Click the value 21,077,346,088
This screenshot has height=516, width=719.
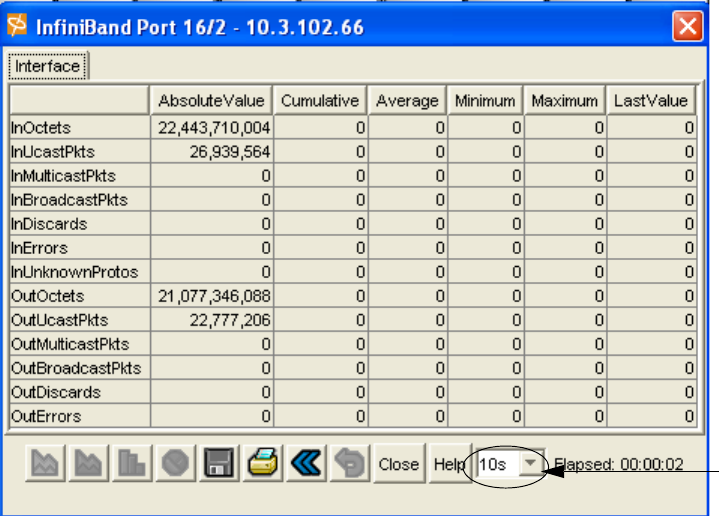tap(214, 296)
